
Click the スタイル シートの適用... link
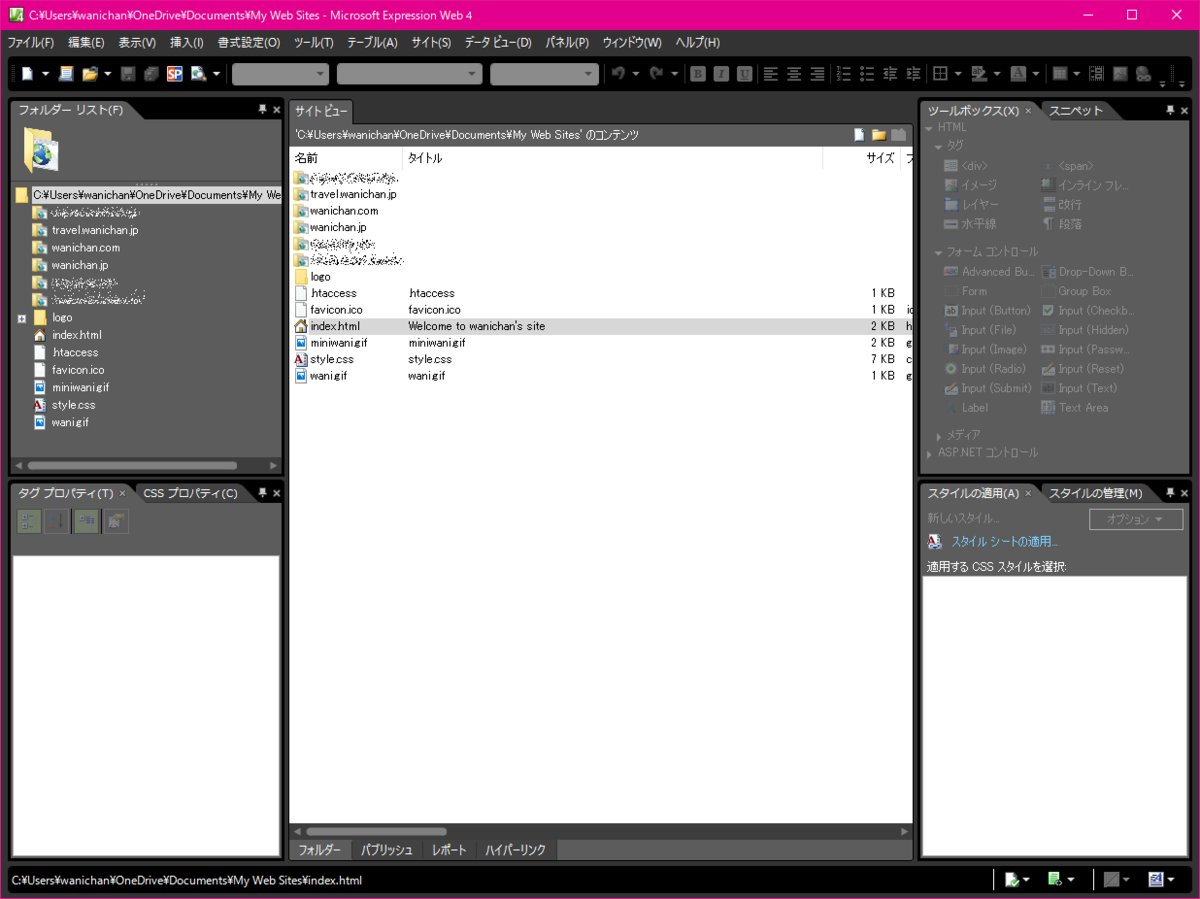coord(1004,541)
